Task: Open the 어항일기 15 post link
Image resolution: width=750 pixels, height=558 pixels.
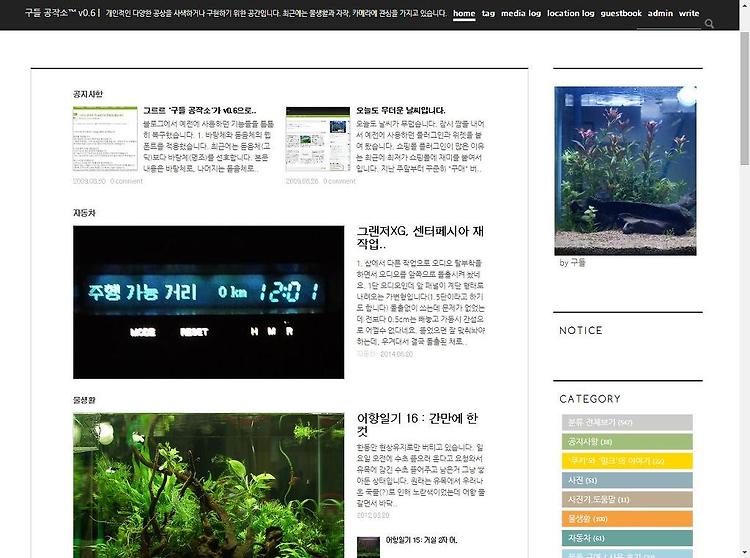Action: pyautogui.click(x=421, y=540)
